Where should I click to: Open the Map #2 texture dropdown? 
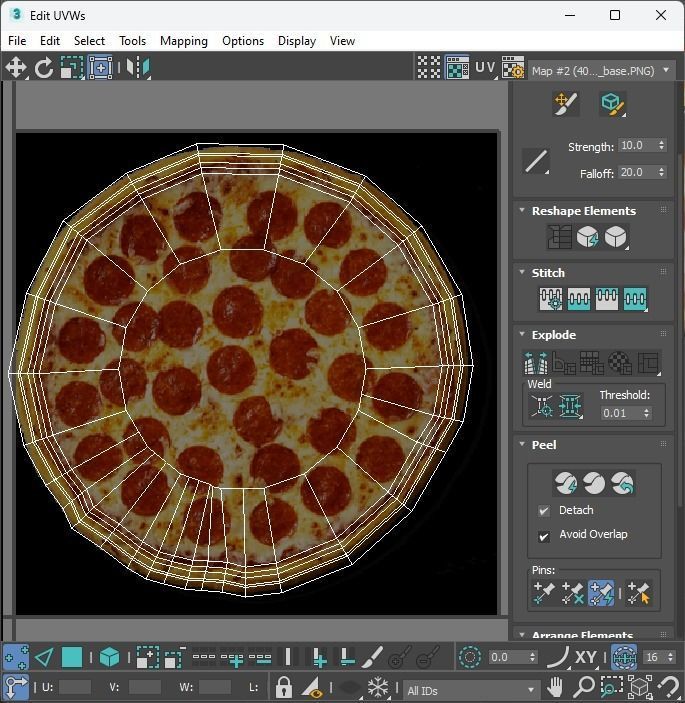click(601, 71)
